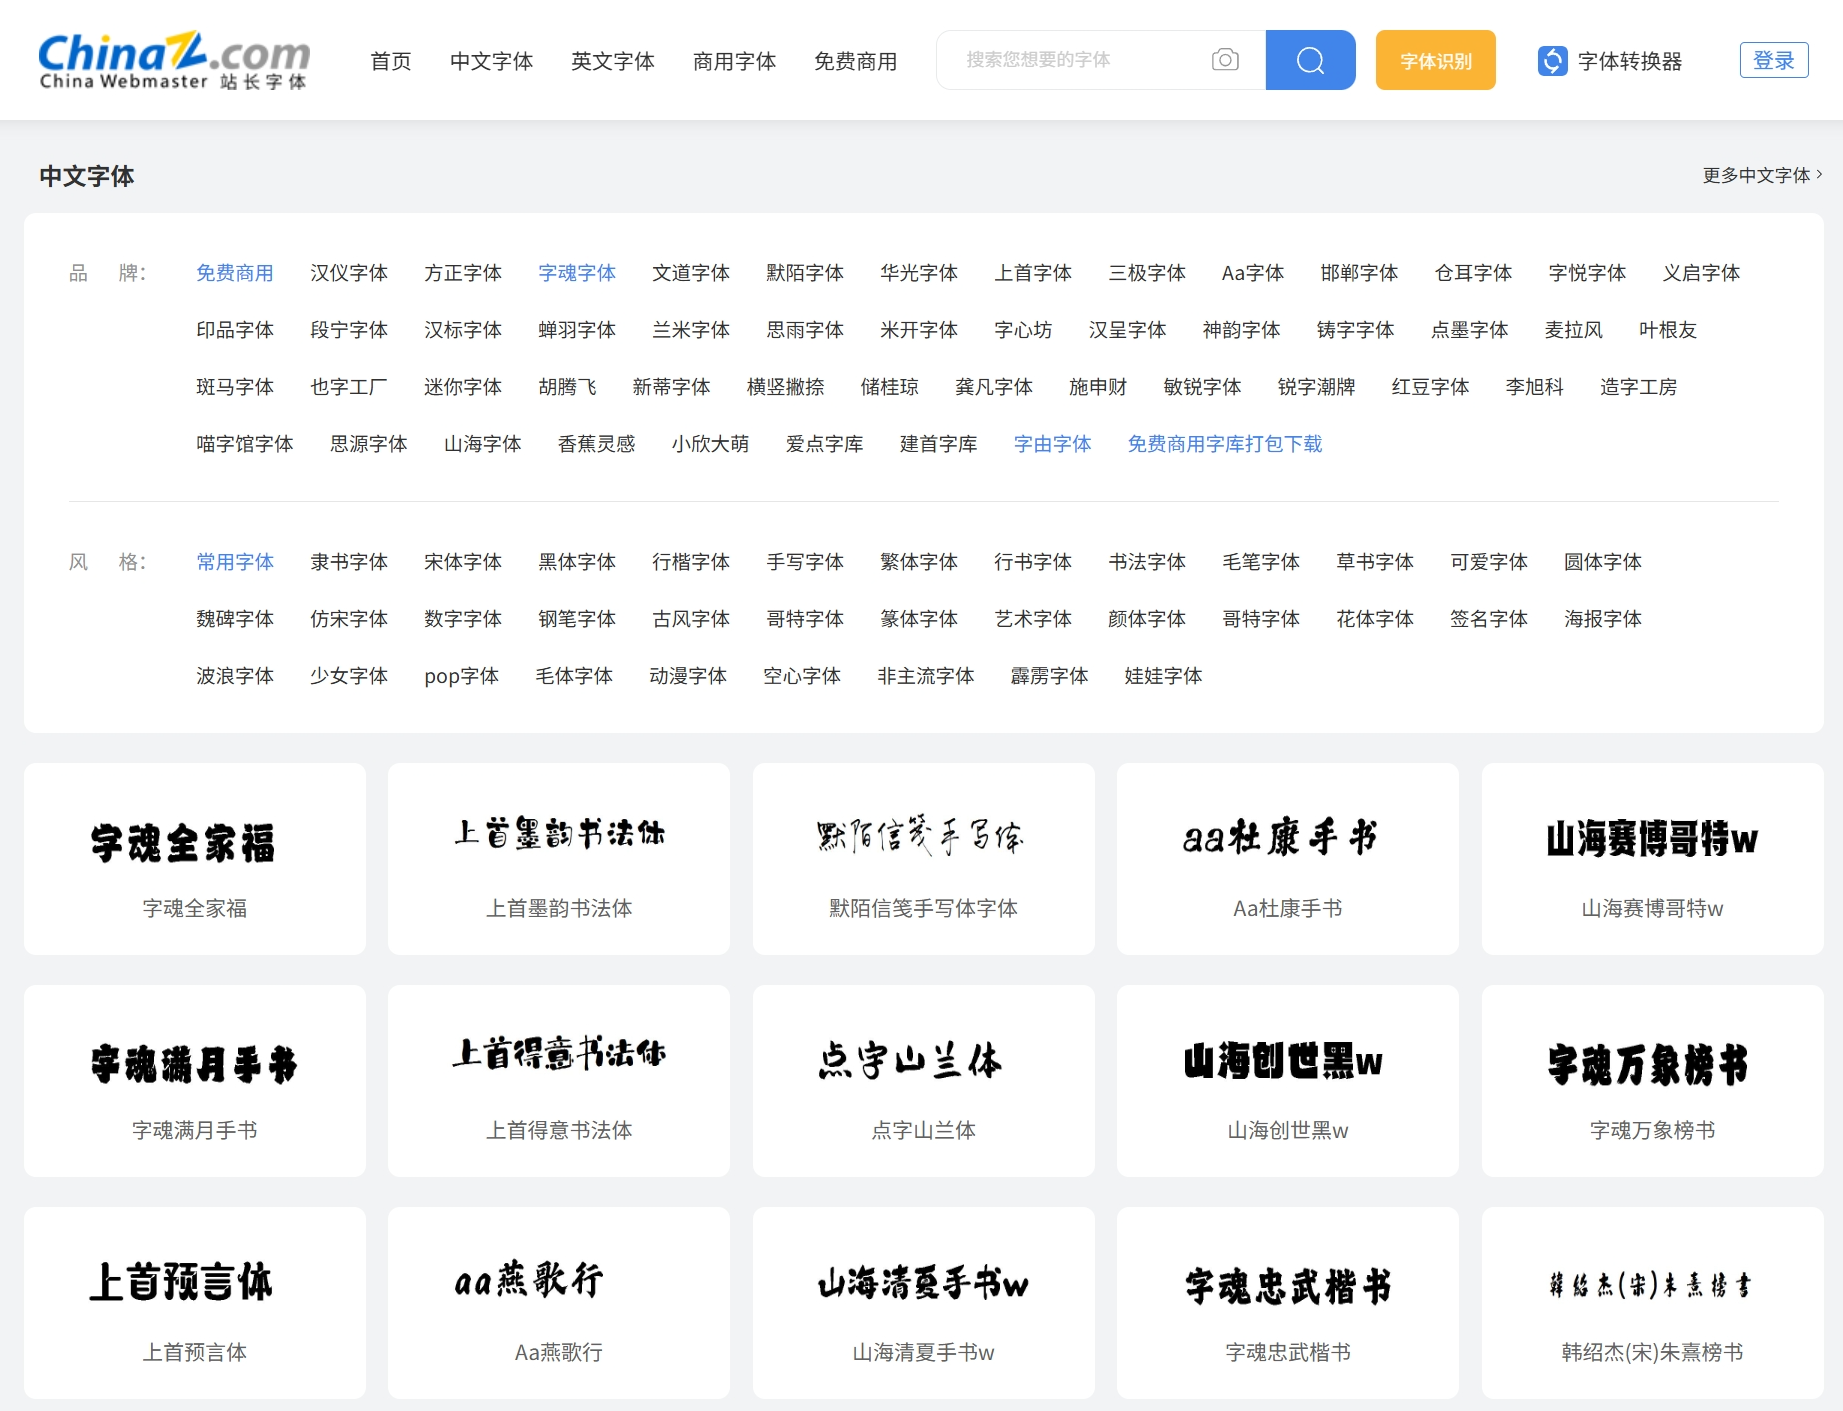Filter by 手写字体 handwriting style
1843x1411 pixels.
(804, 562)
